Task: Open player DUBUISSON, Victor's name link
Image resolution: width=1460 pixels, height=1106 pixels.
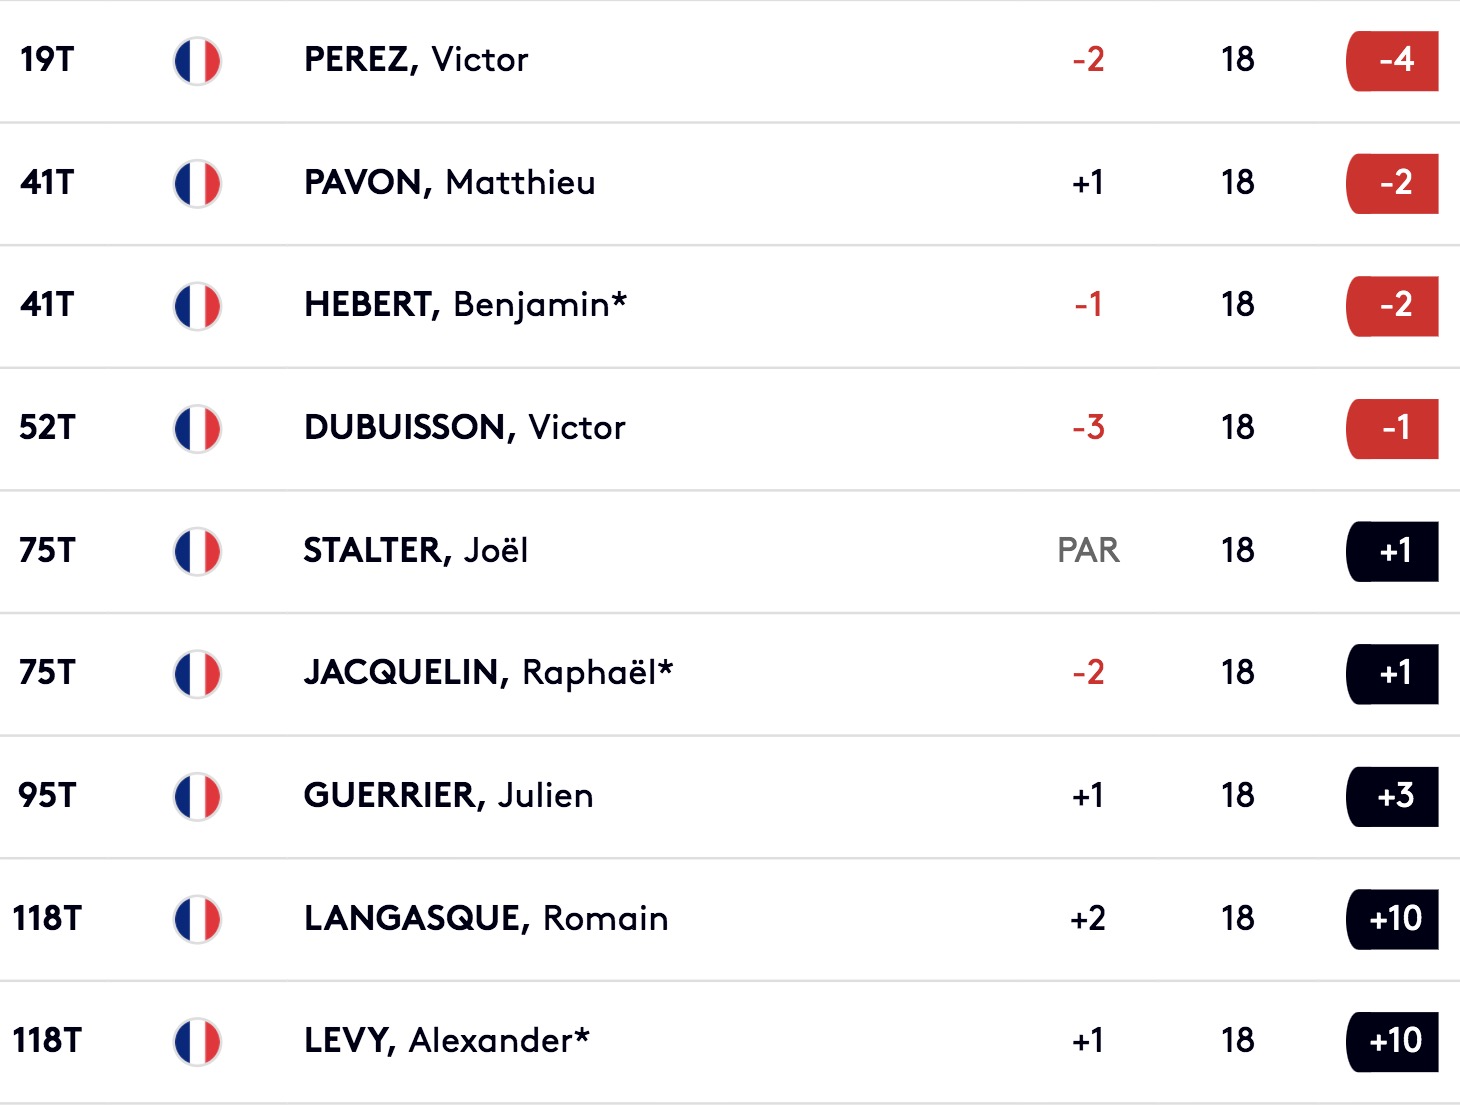Action: 465,427
